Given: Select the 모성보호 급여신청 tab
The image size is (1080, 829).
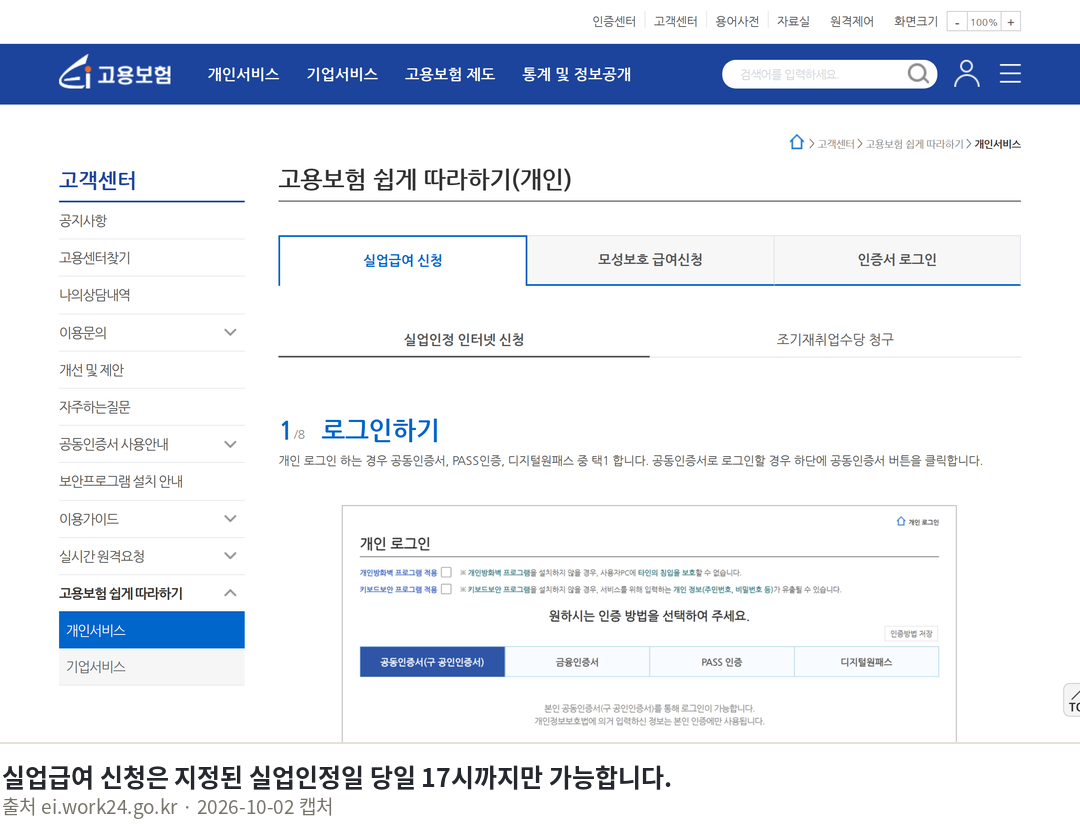Looking at the screenshot, I should (x=650, y=260).
